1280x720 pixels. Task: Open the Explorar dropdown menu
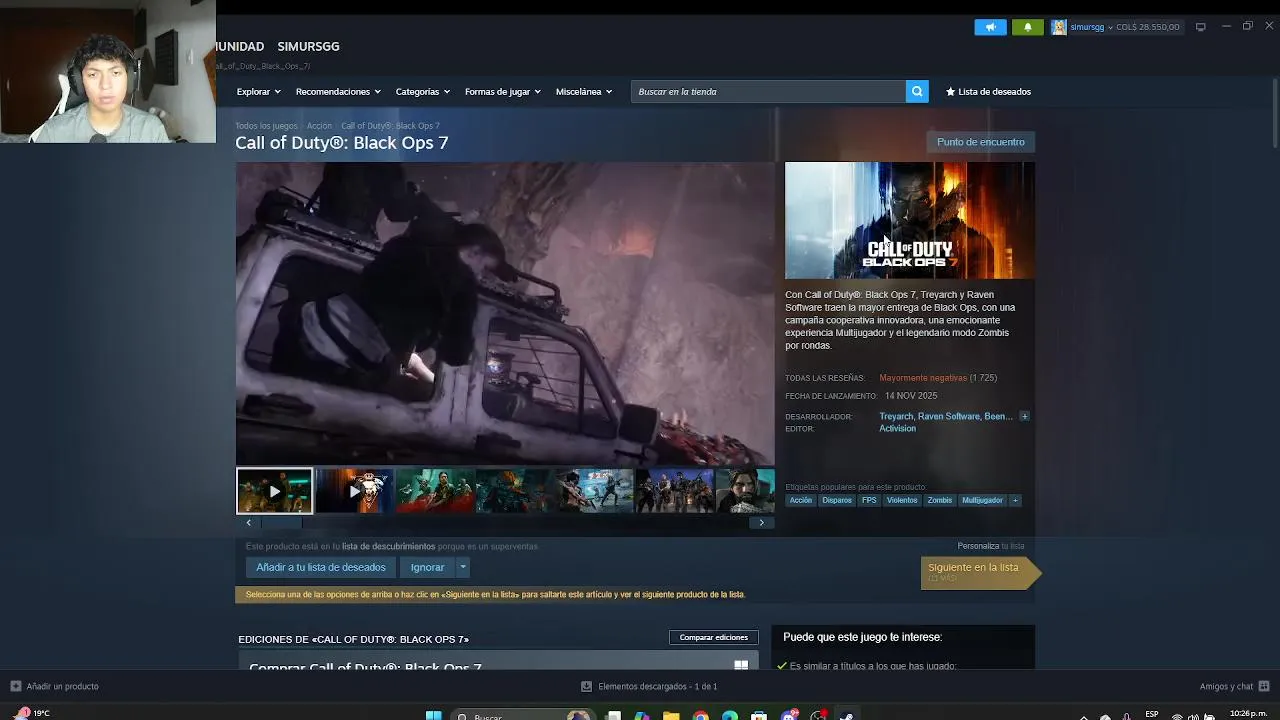258,92
